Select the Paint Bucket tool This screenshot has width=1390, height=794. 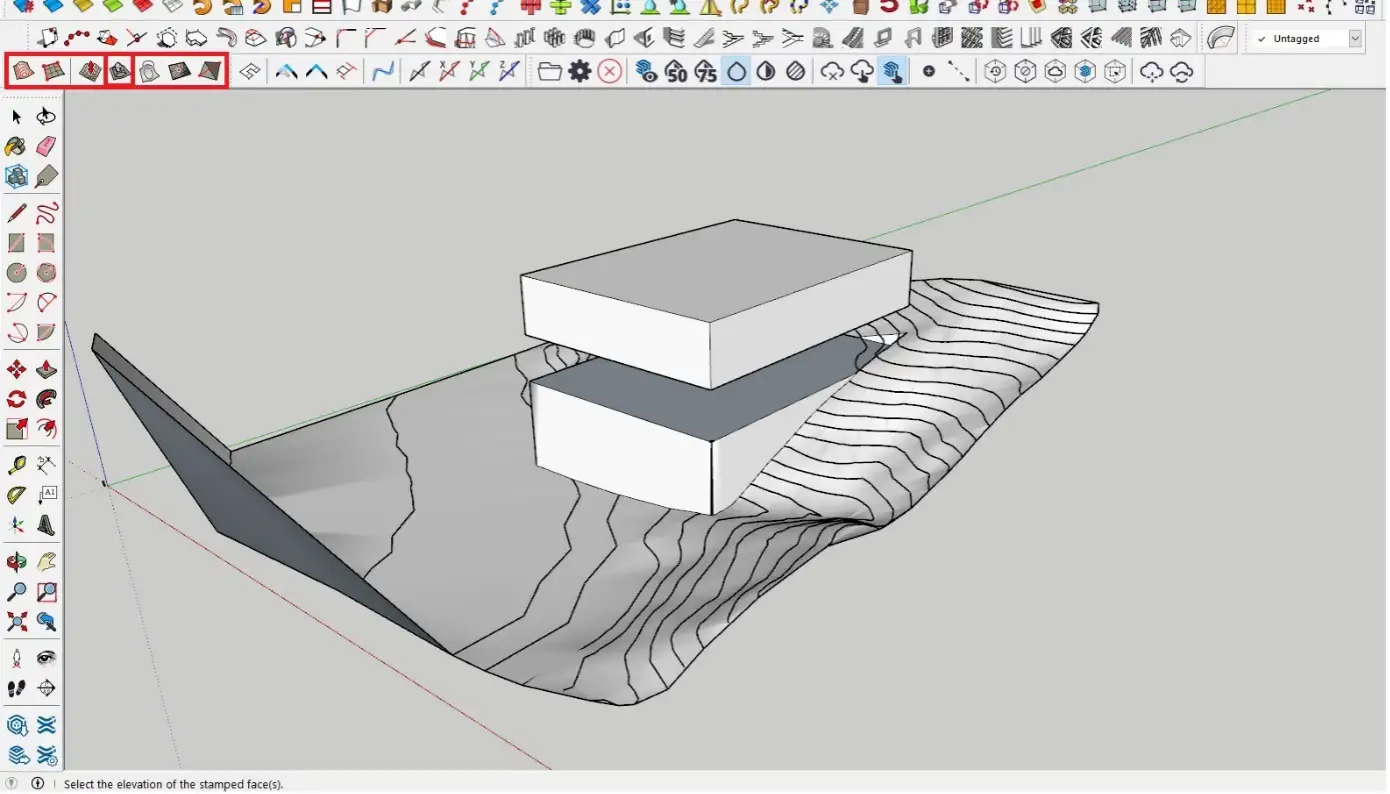pos(15,146)
